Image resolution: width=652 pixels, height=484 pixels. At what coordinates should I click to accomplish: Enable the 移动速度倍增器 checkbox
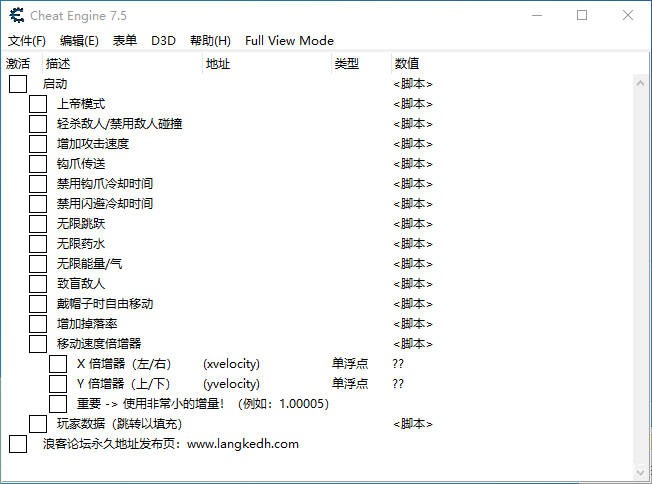pos(38,343)
